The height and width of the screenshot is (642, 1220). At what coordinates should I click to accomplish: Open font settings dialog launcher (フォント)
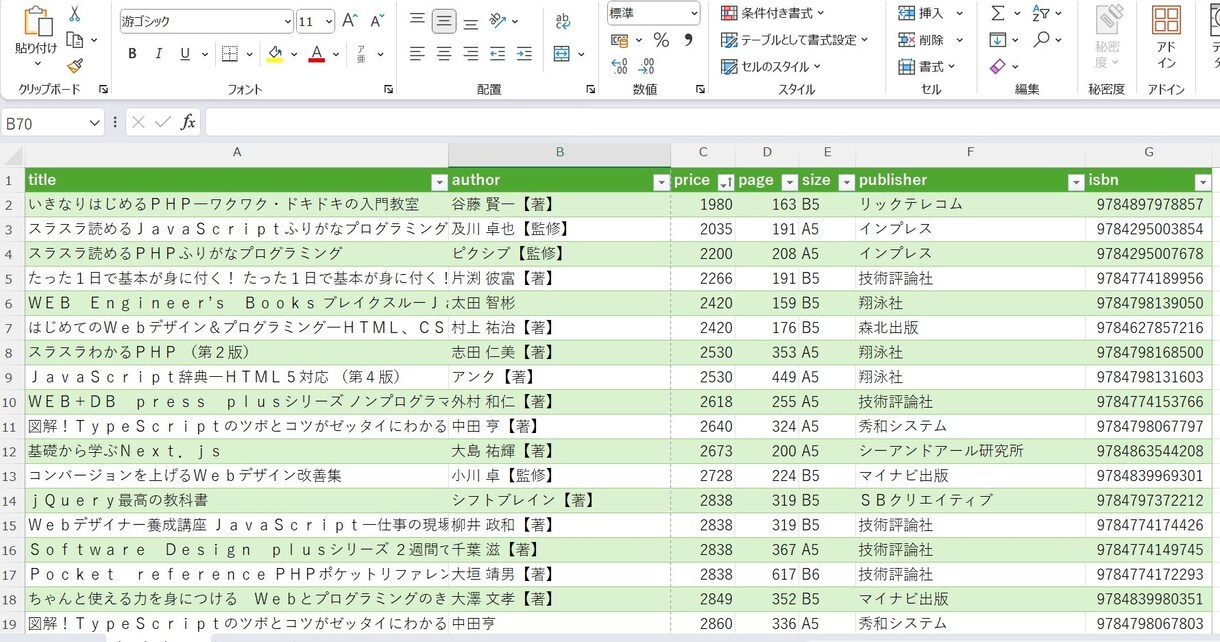(x=388, y=89)
